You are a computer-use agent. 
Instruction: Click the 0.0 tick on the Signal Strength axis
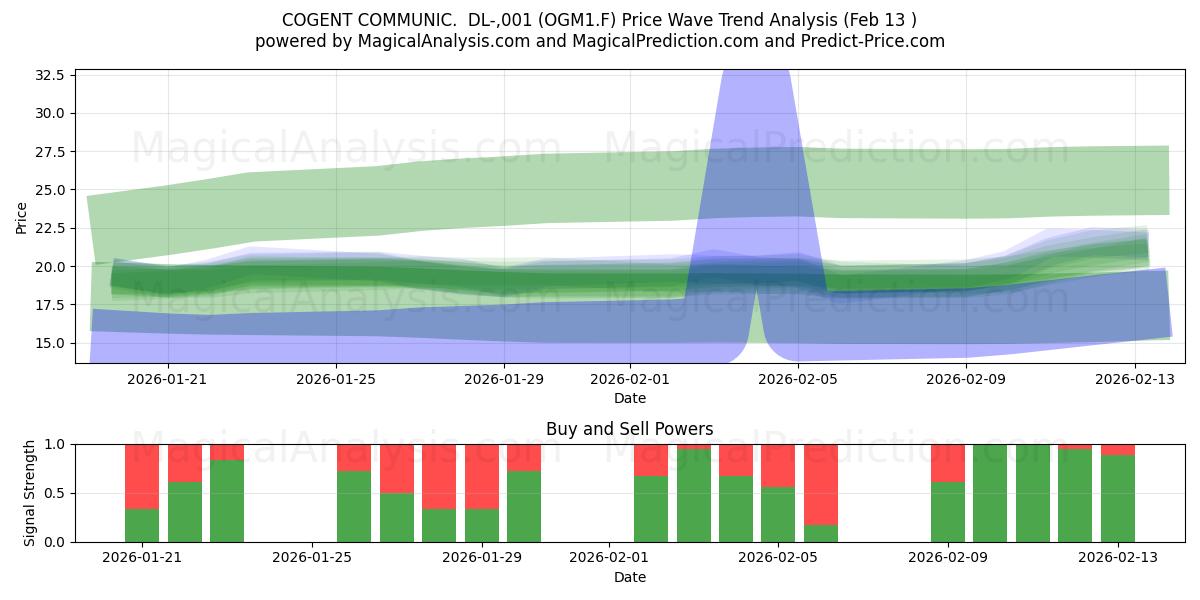pyautogui.click(x=56, y=542)
